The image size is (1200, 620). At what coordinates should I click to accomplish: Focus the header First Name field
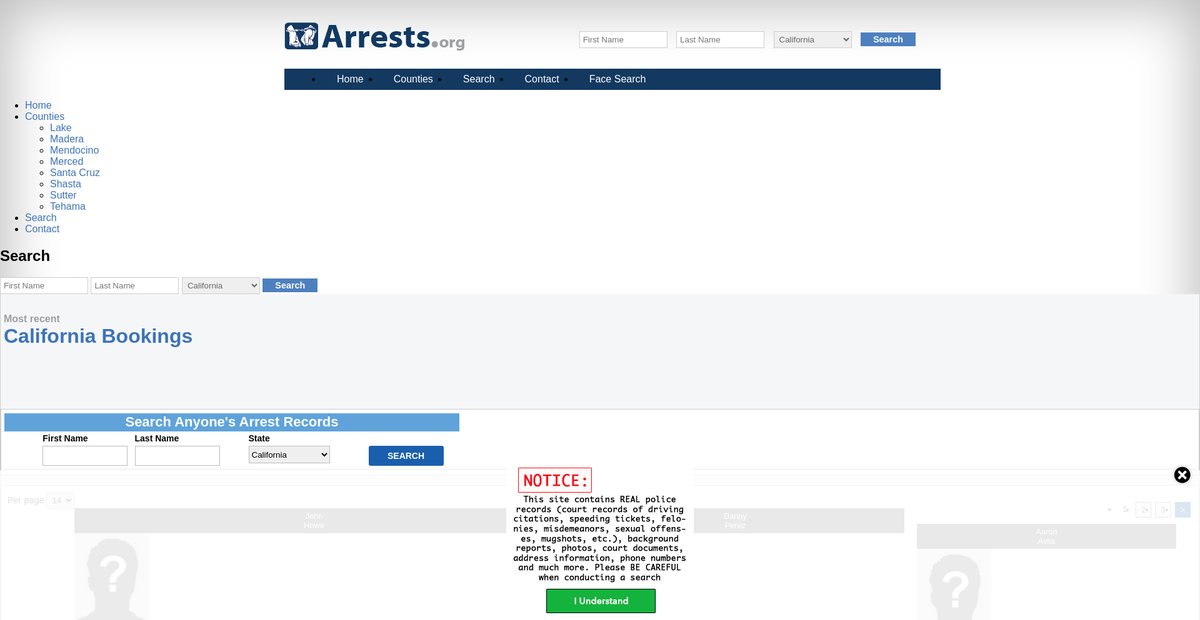tap(623, 40)
